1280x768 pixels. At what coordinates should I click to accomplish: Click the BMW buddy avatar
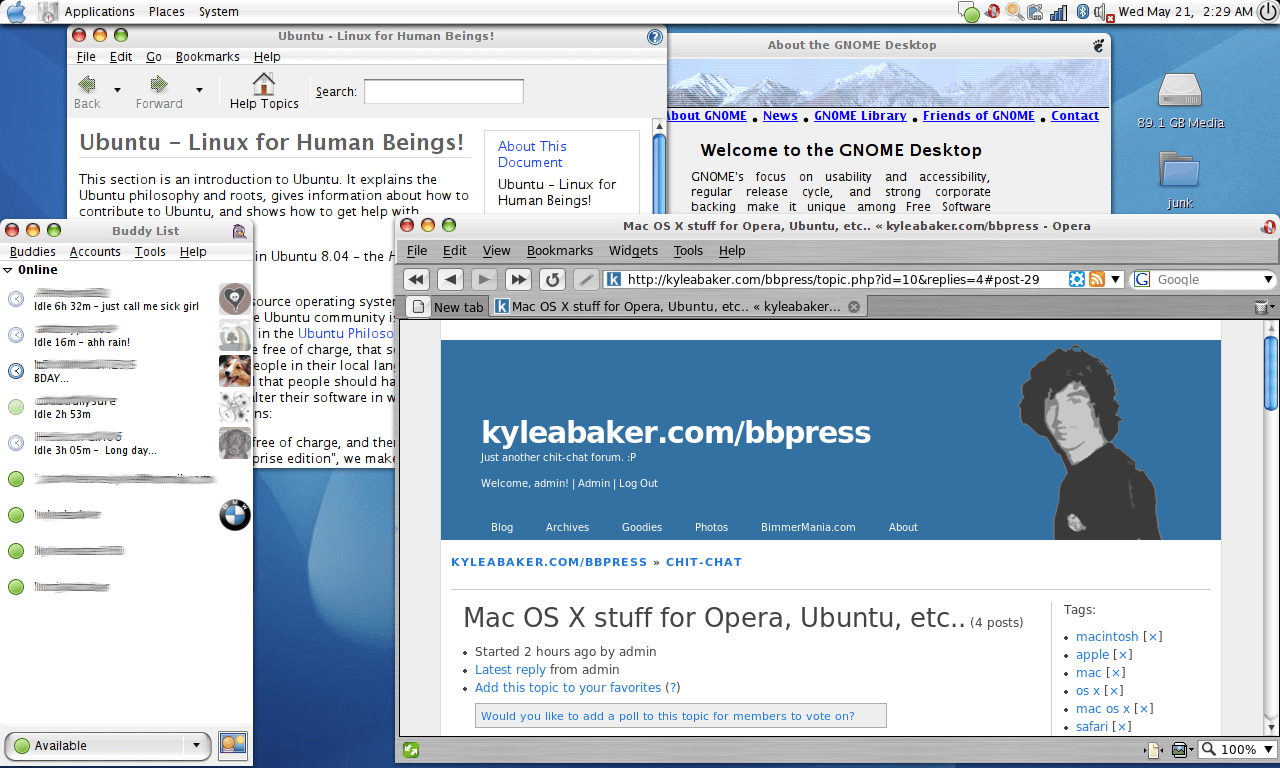tap(235, 515)
